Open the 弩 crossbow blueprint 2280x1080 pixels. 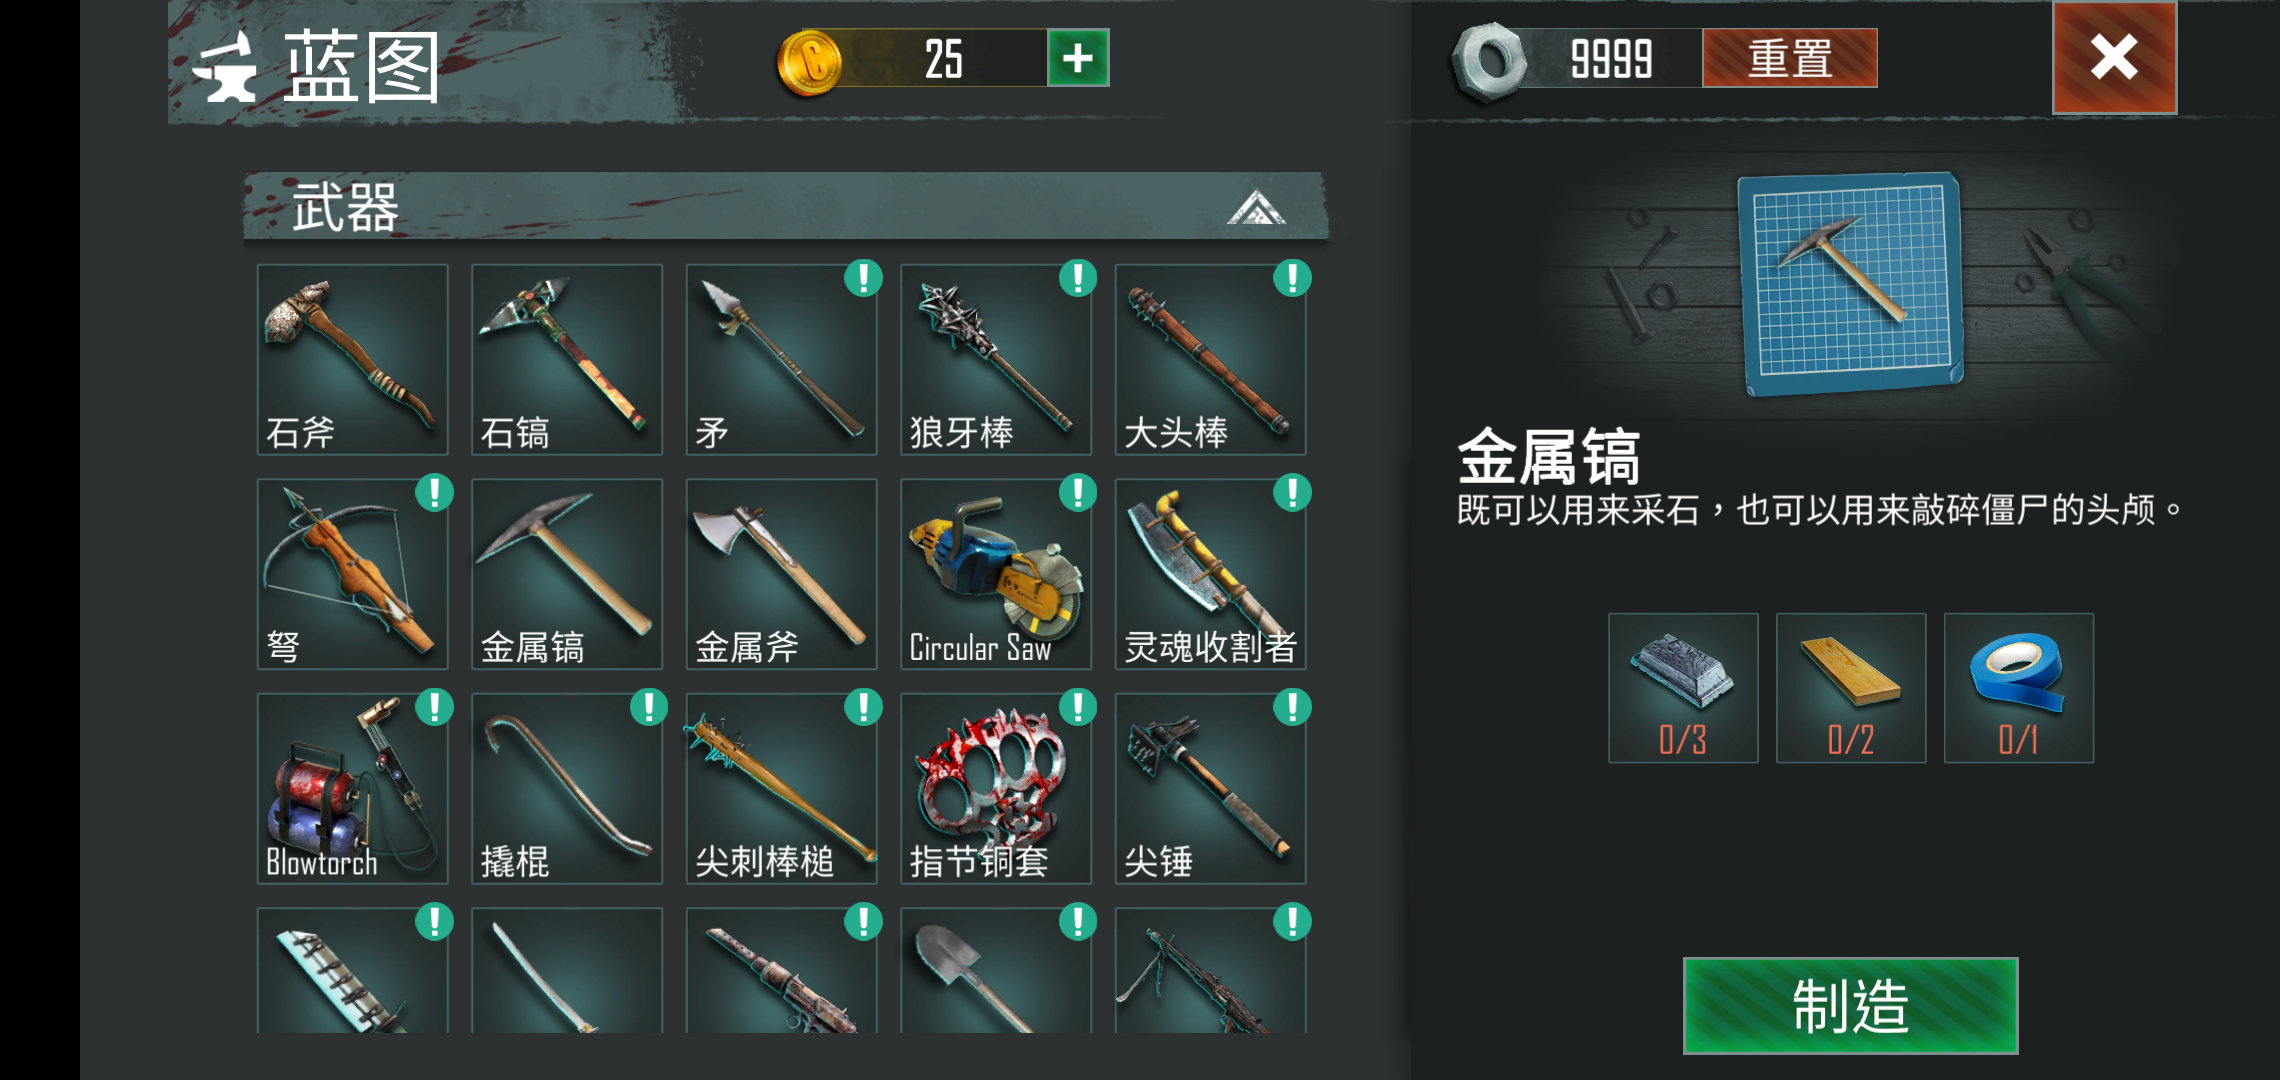[x=352, y=574]
